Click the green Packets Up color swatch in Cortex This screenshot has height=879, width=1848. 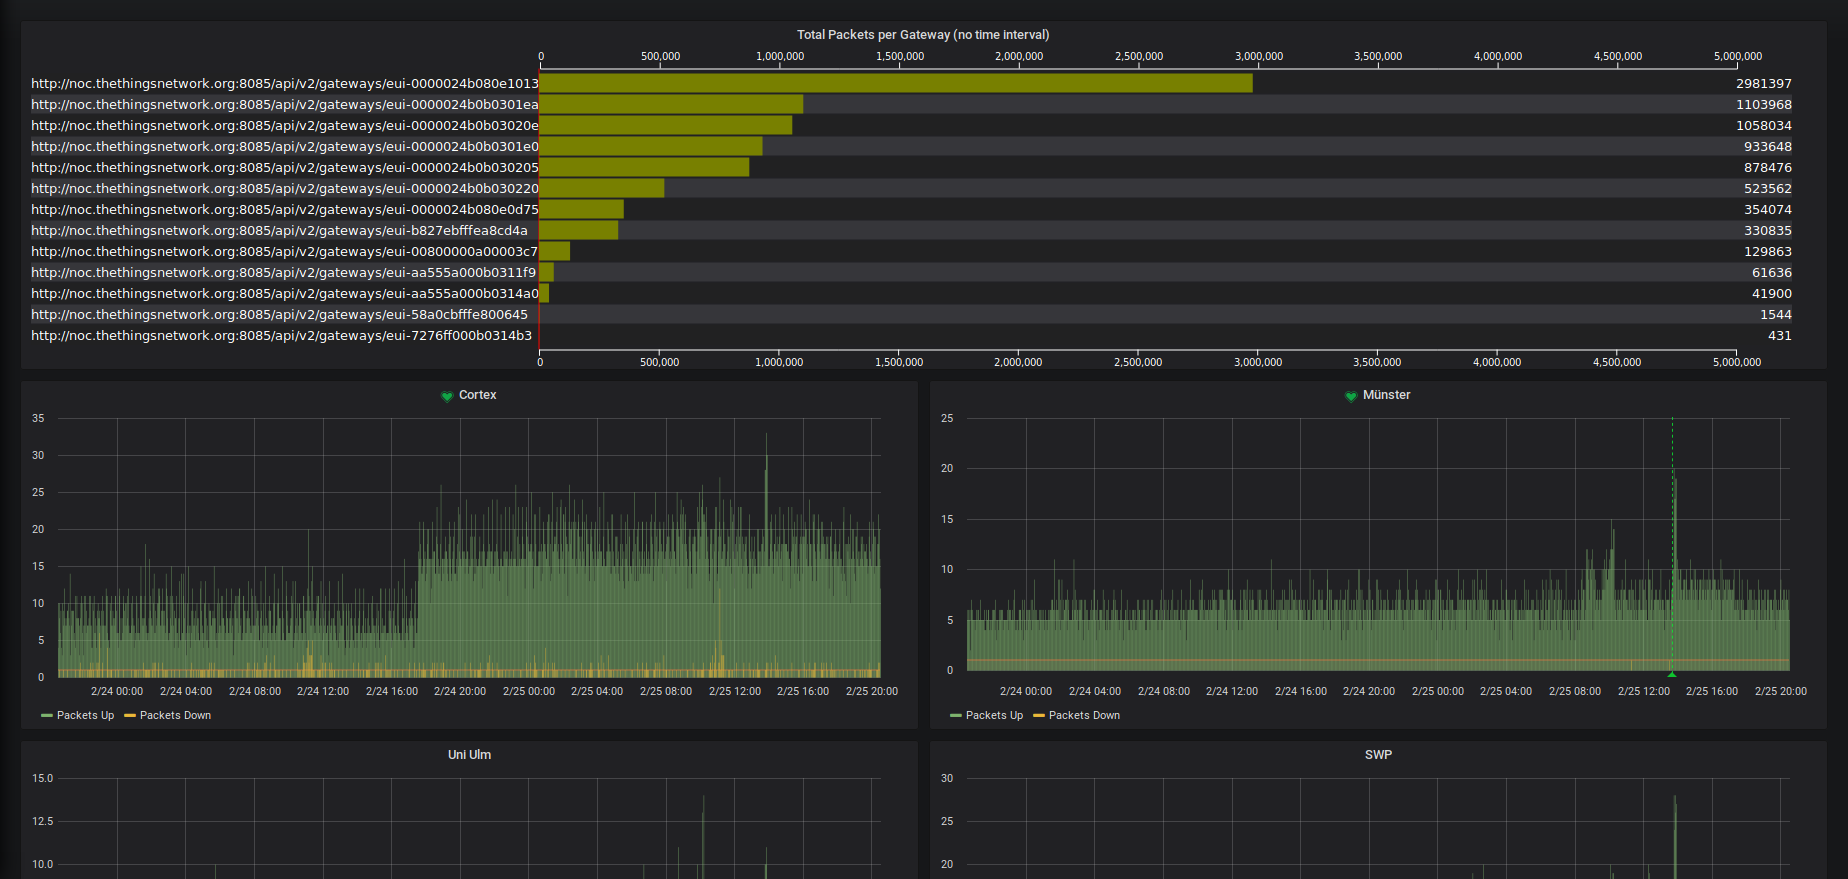[47, 716]
